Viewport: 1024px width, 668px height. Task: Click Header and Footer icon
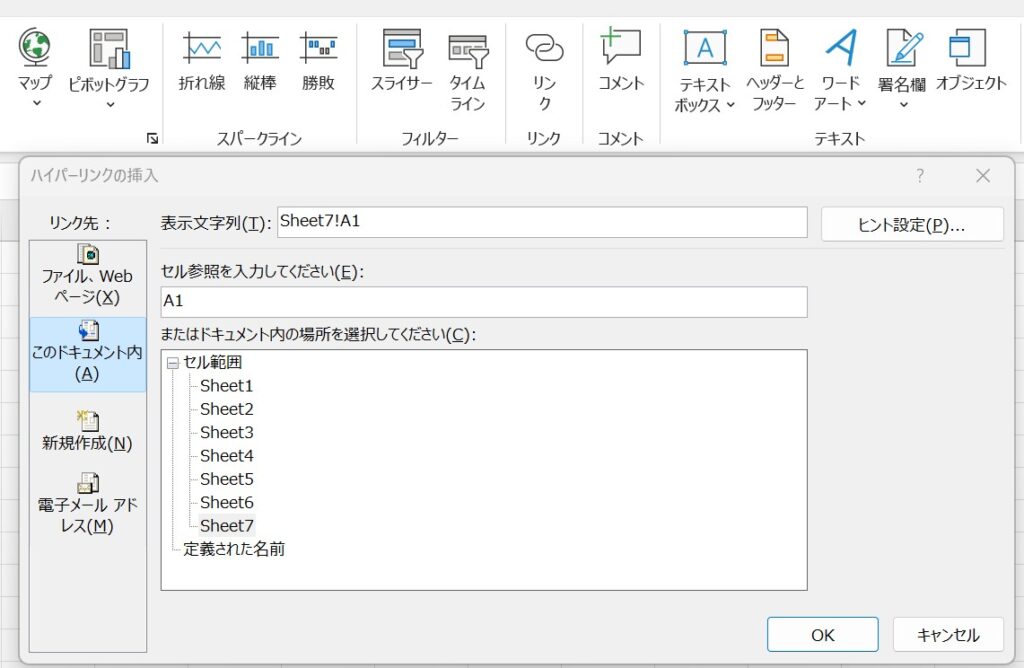coord(774,48)
